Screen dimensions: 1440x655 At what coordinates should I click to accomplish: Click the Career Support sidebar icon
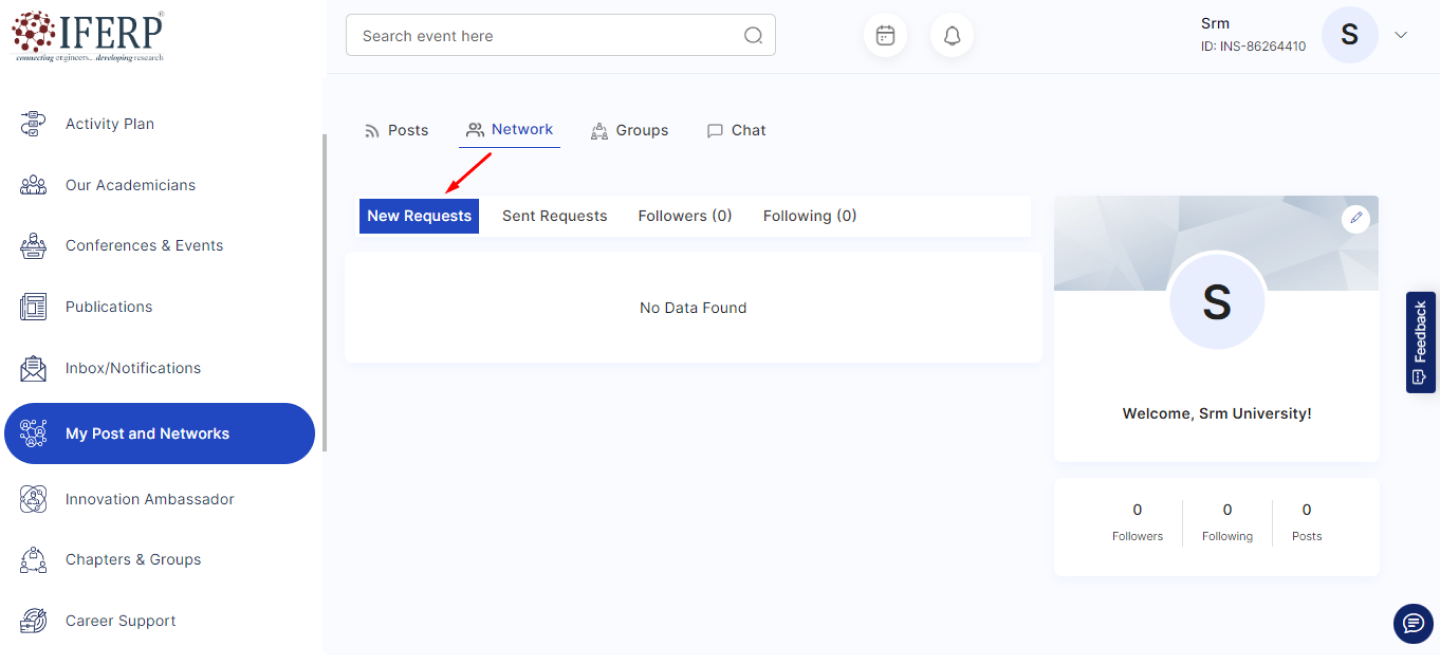coord(33,621)
